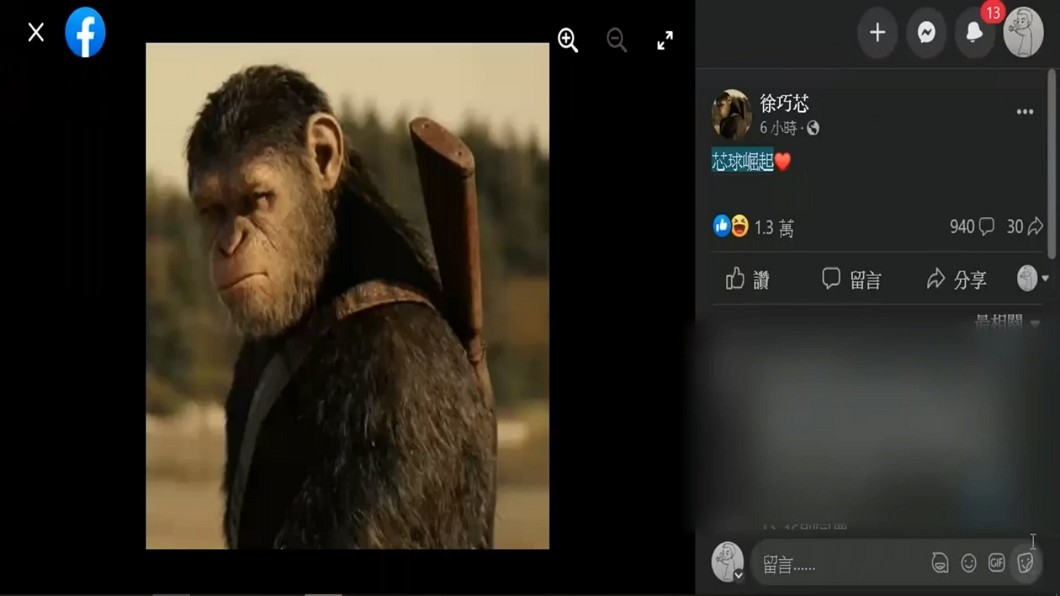
Task: Show the 940 comments
Action: (x=971, y=226)
